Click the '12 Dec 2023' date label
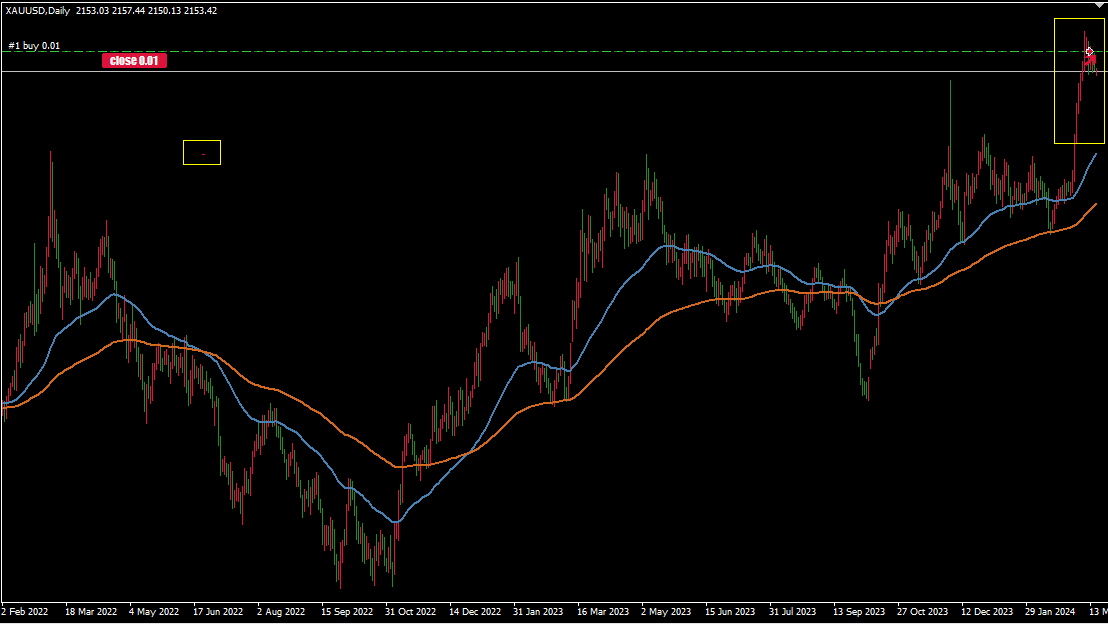 tap(986, 612)
